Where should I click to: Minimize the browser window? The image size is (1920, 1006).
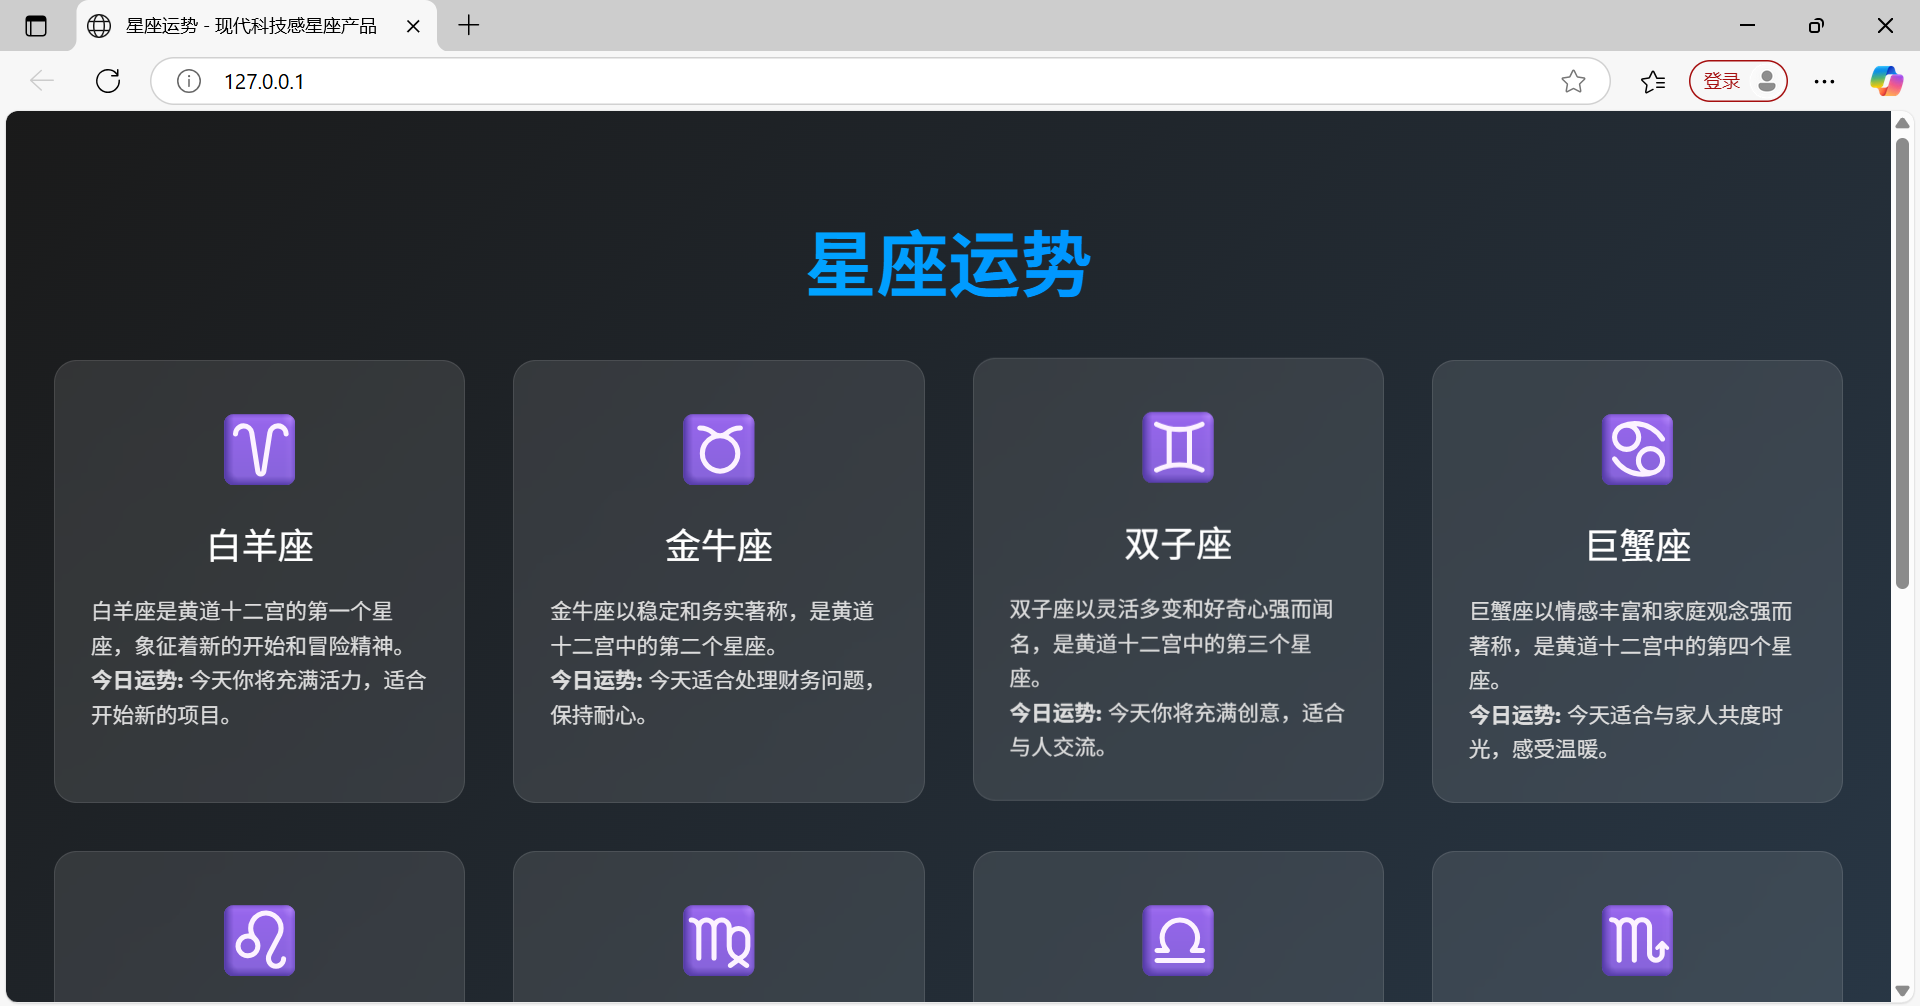[1747, 26]
